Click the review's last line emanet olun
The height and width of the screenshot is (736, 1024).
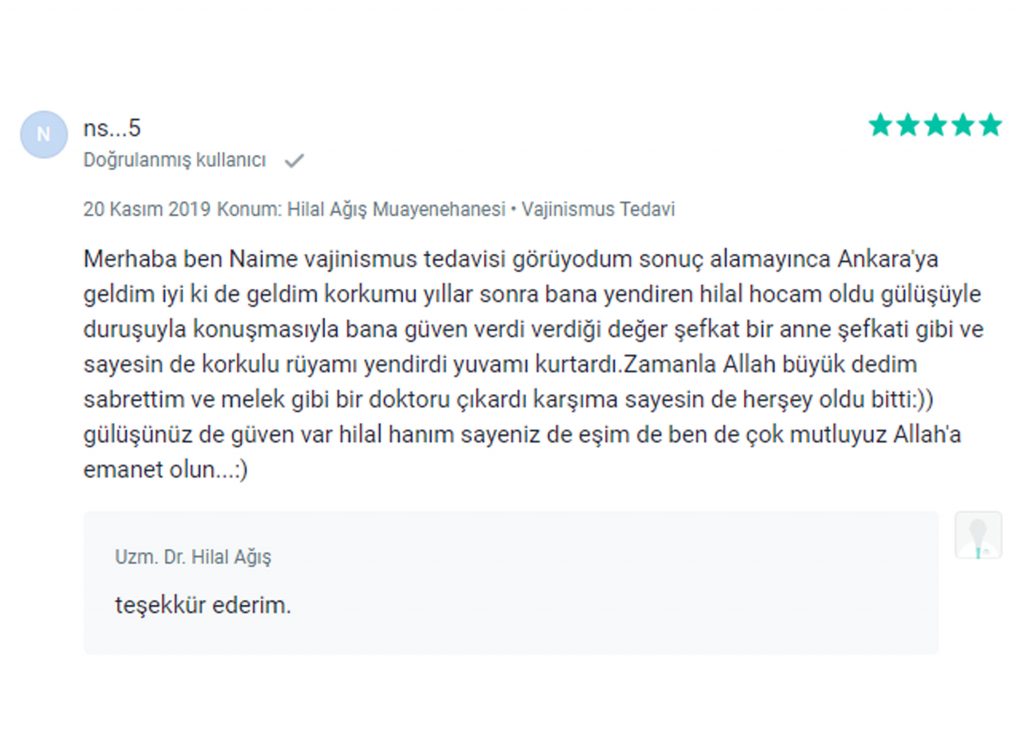[x=165, y=469]
